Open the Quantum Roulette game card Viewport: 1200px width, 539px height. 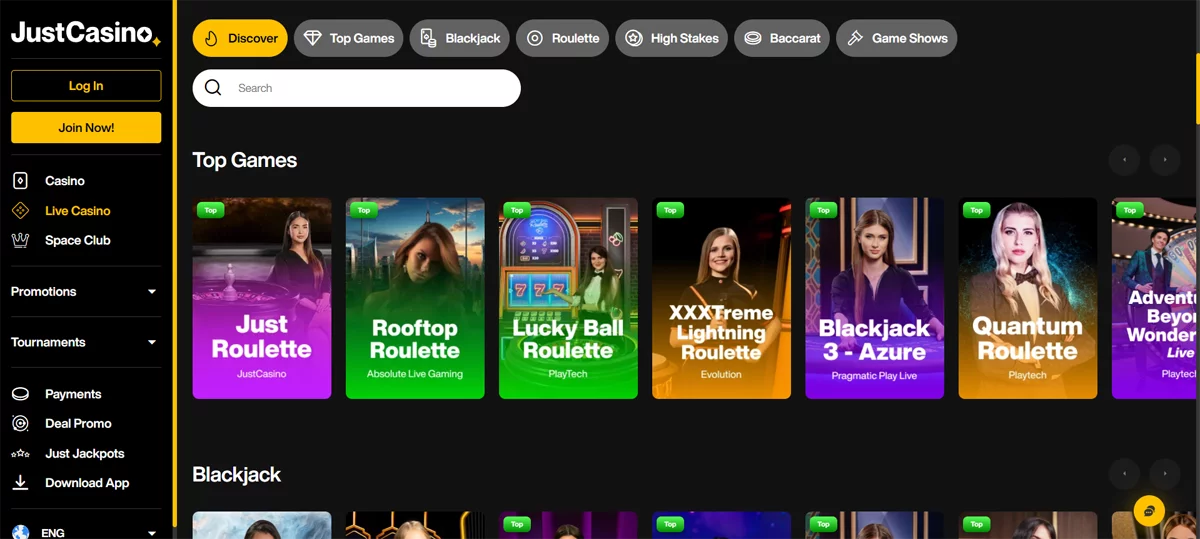(x=1028, y=298)
